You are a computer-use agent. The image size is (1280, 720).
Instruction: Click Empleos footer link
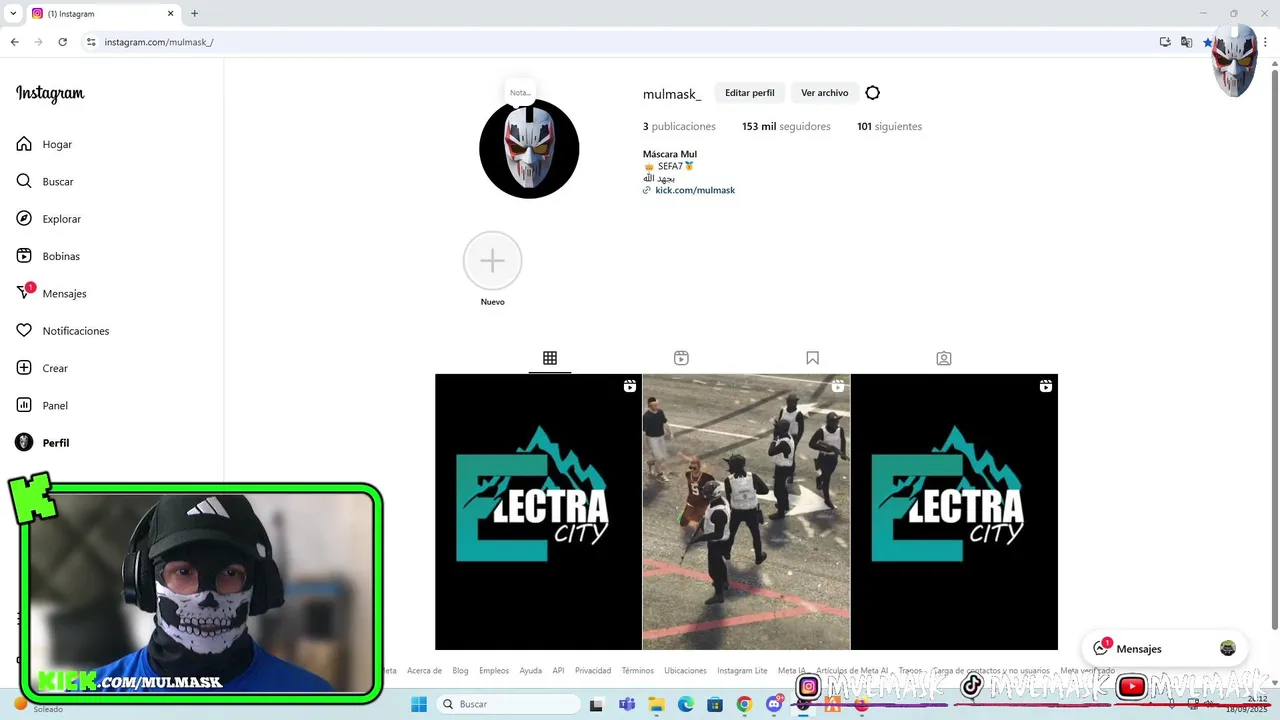(494, 671)
